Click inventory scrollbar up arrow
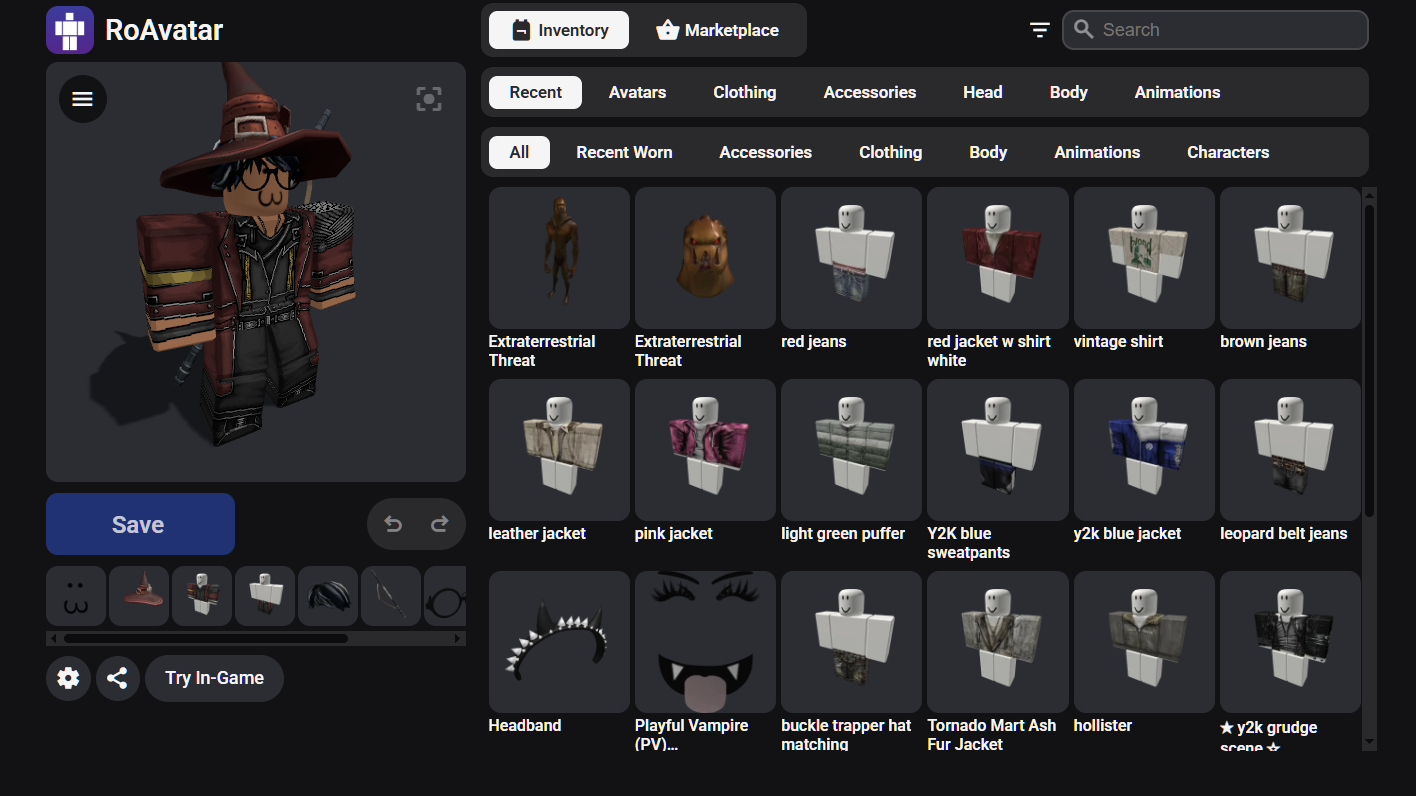 pyautogui.click(x=1370, y=194)
